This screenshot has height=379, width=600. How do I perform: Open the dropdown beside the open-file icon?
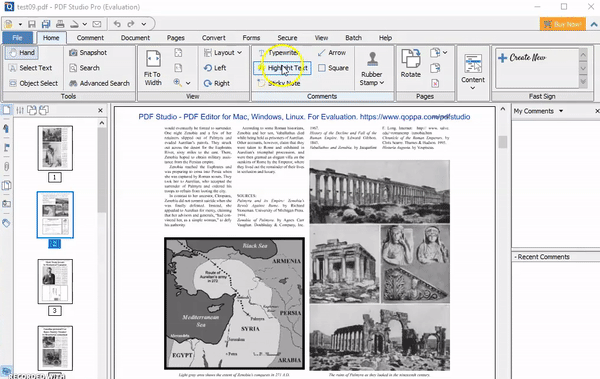click(20, 24)
